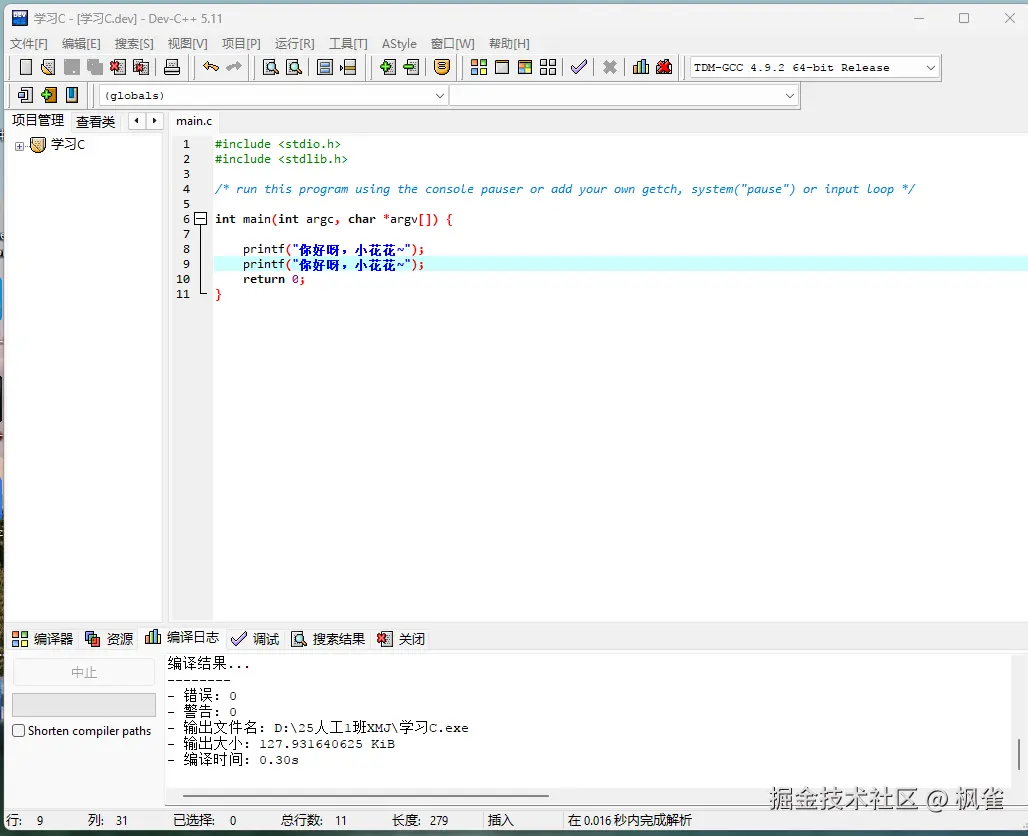
Task: Switch to the 资源 bottom tab
Action: 109,639
